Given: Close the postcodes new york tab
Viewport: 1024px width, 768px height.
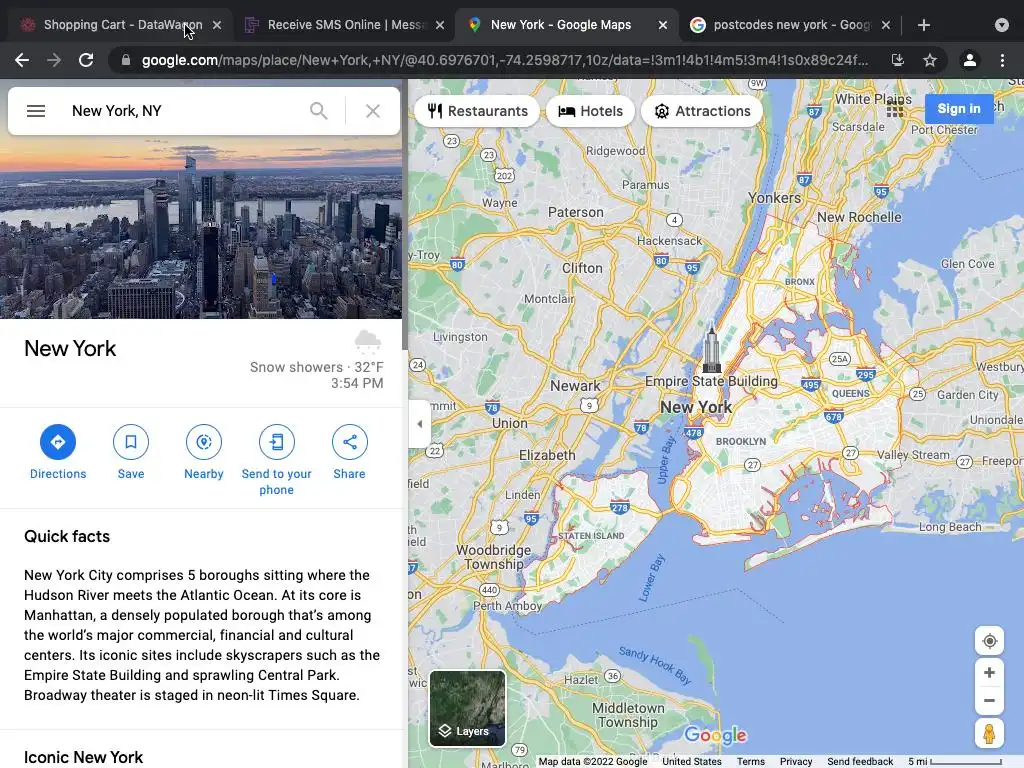Looking at the screenshot, I should tap(886, 25).
